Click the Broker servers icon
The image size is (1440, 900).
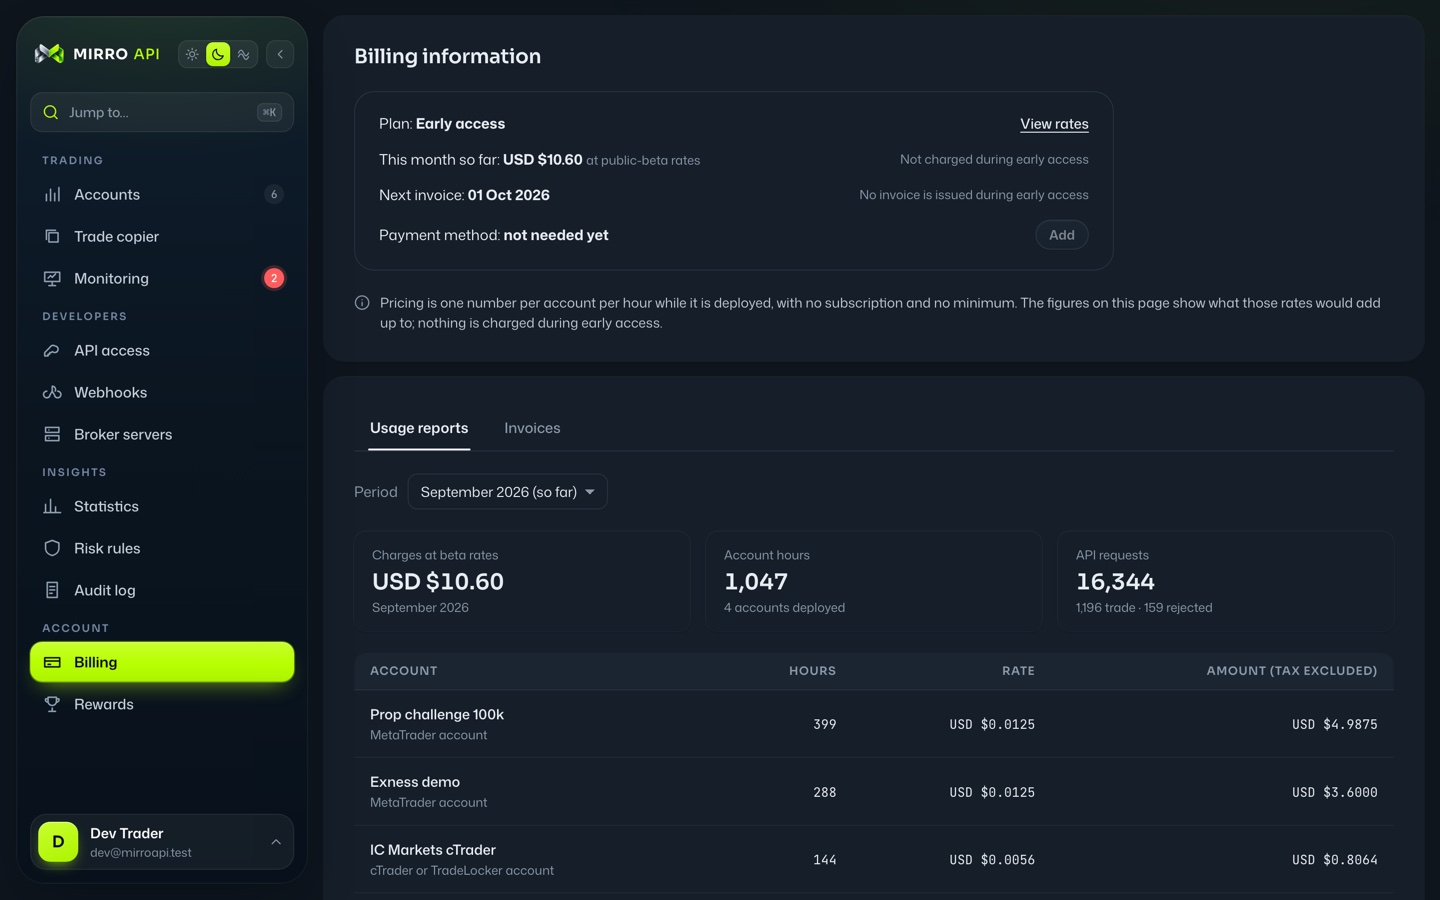[52, 434]
